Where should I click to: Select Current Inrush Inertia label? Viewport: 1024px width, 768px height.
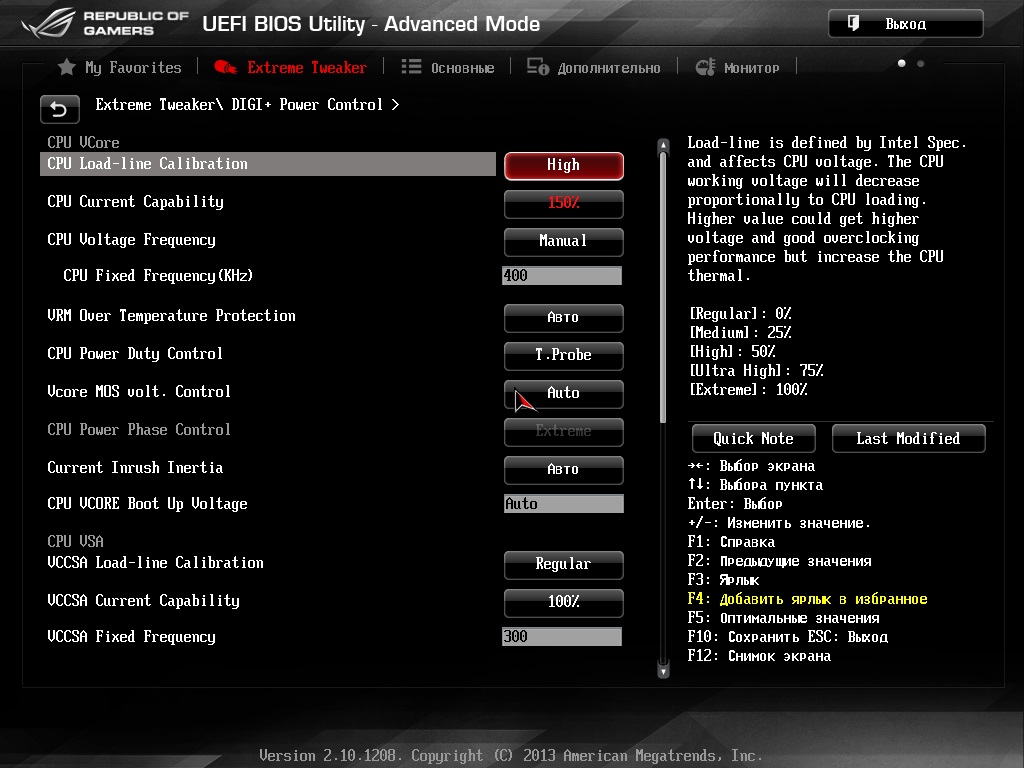click(x=135, y=468)
